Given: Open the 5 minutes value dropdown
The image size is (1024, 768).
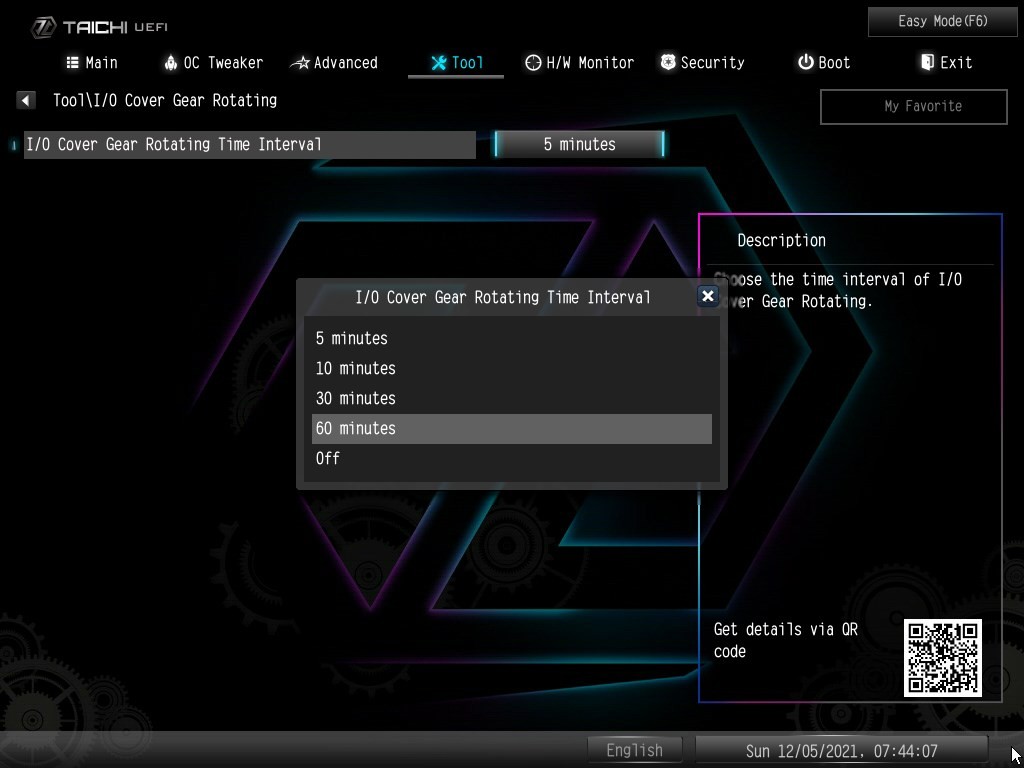Looking at the screenshot, I should tap(579, 144).
